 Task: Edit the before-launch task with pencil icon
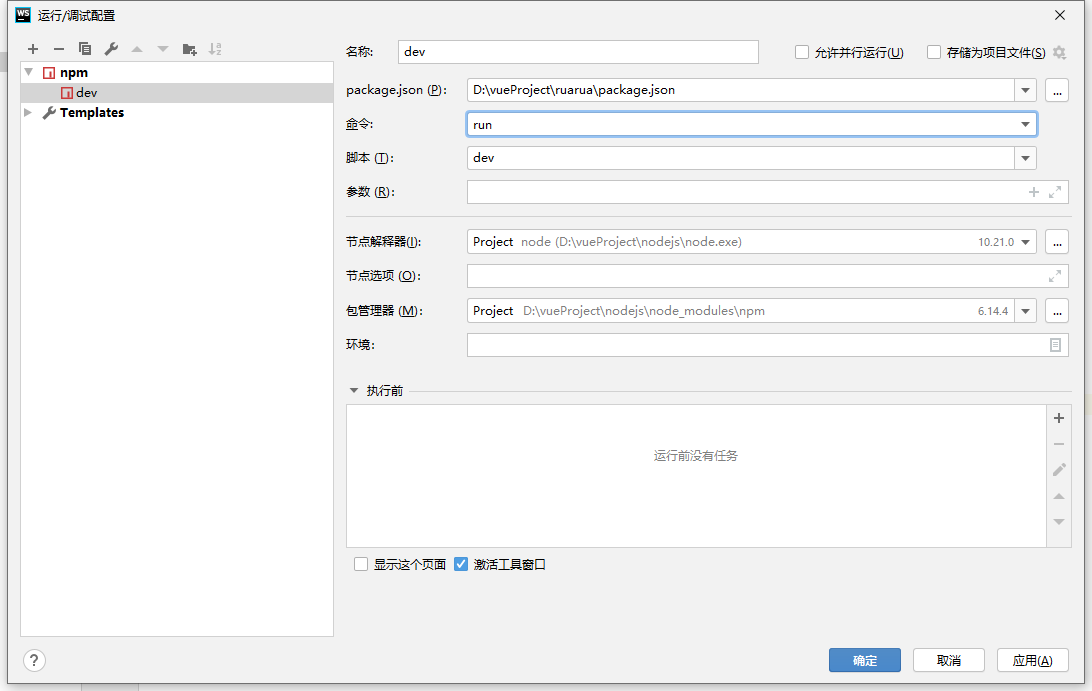click(1058, 469)
